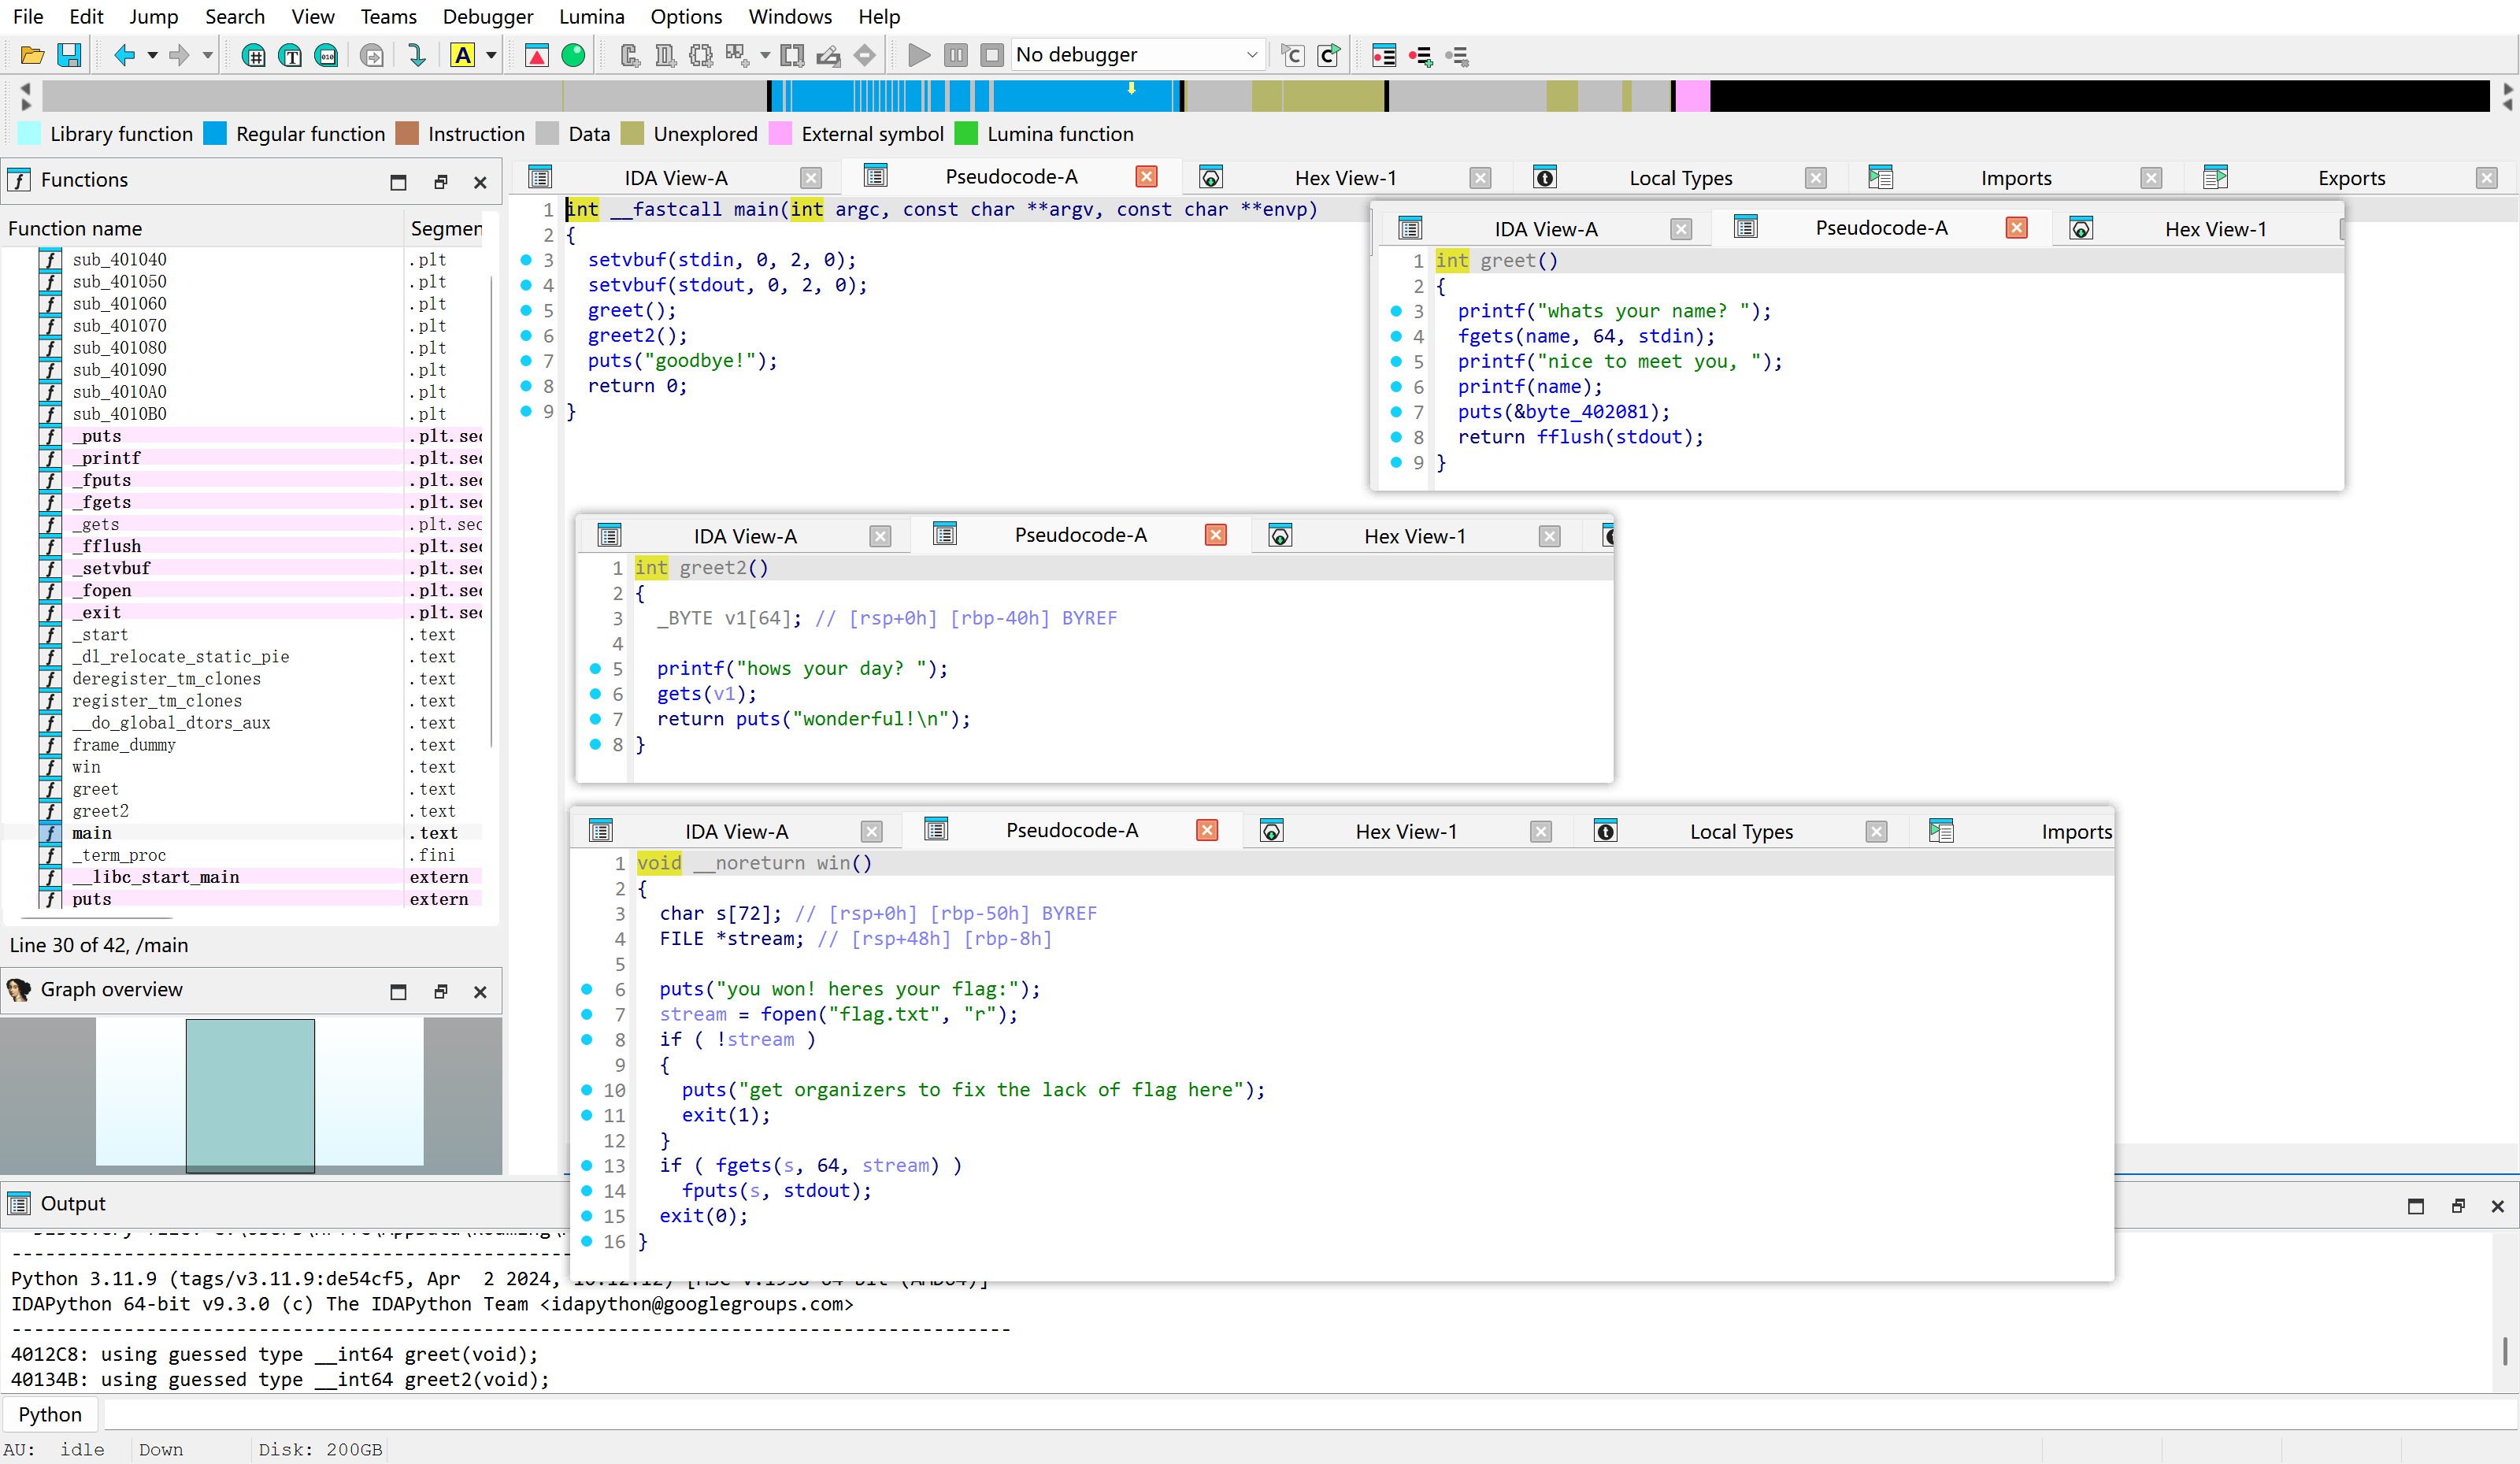Click the text search (T) toolbar icon
Screen dimensions: 2520x1464
290,55
